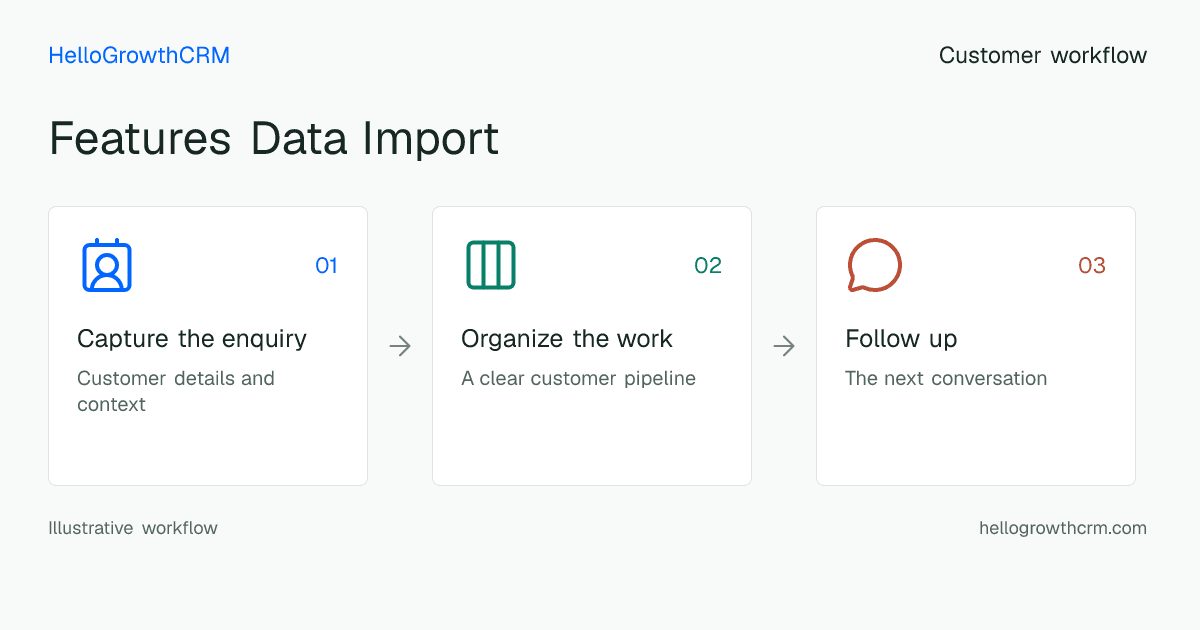
Task: Click the arrow between Organize and Follow up cards
Action: (x=784, y=346)
